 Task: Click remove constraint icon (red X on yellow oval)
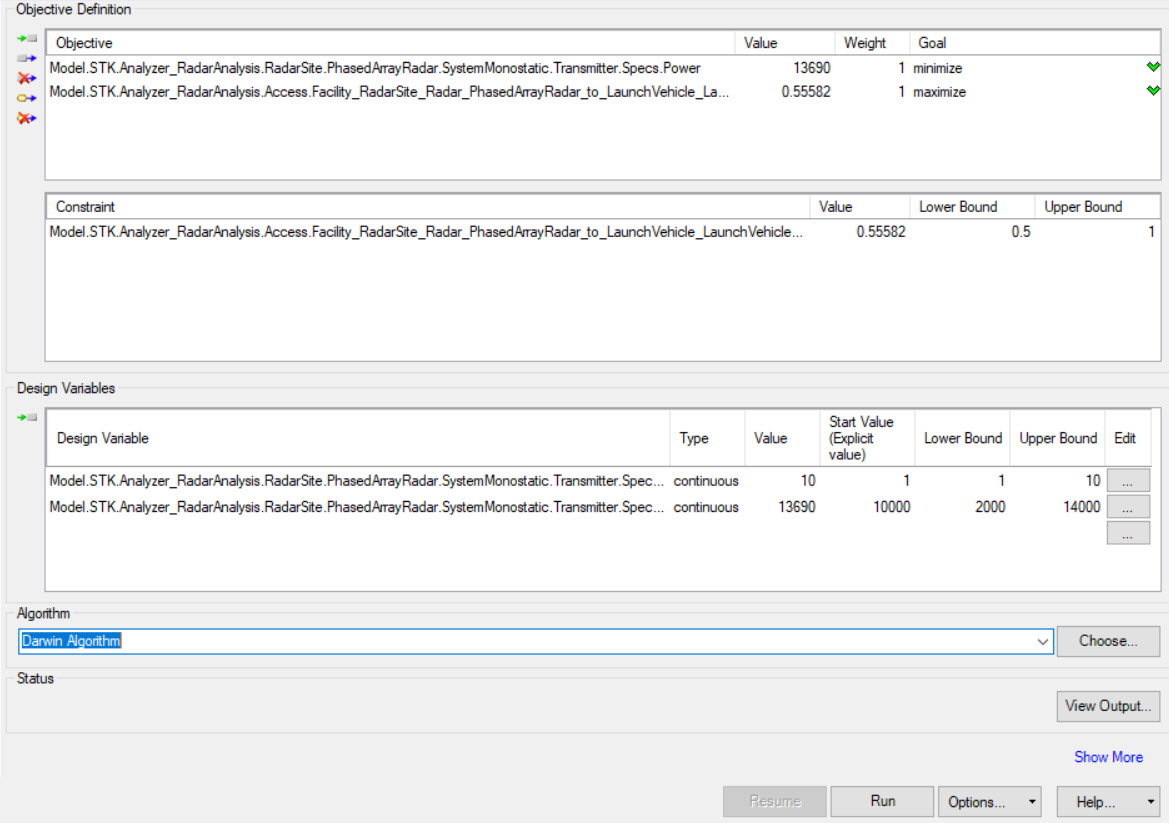[27, 118]
